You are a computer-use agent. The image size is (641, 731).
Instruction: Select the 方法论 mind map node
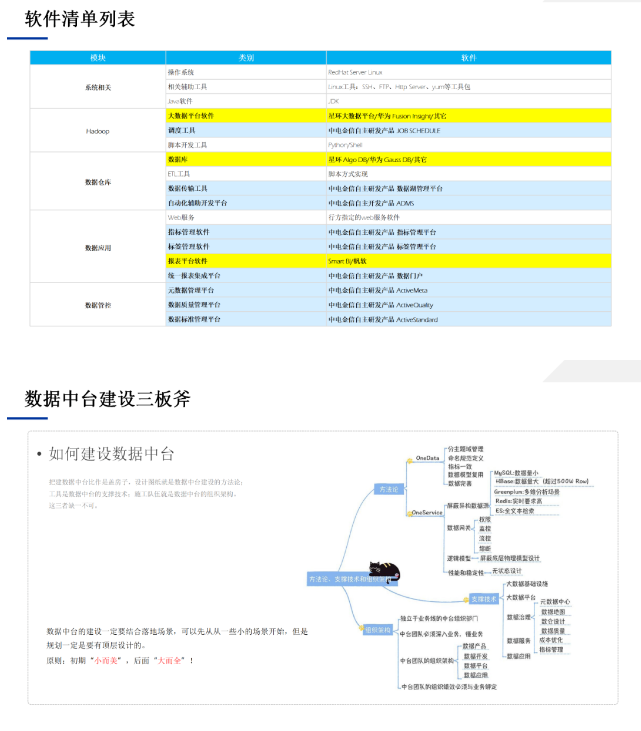(x=389, y=489)
